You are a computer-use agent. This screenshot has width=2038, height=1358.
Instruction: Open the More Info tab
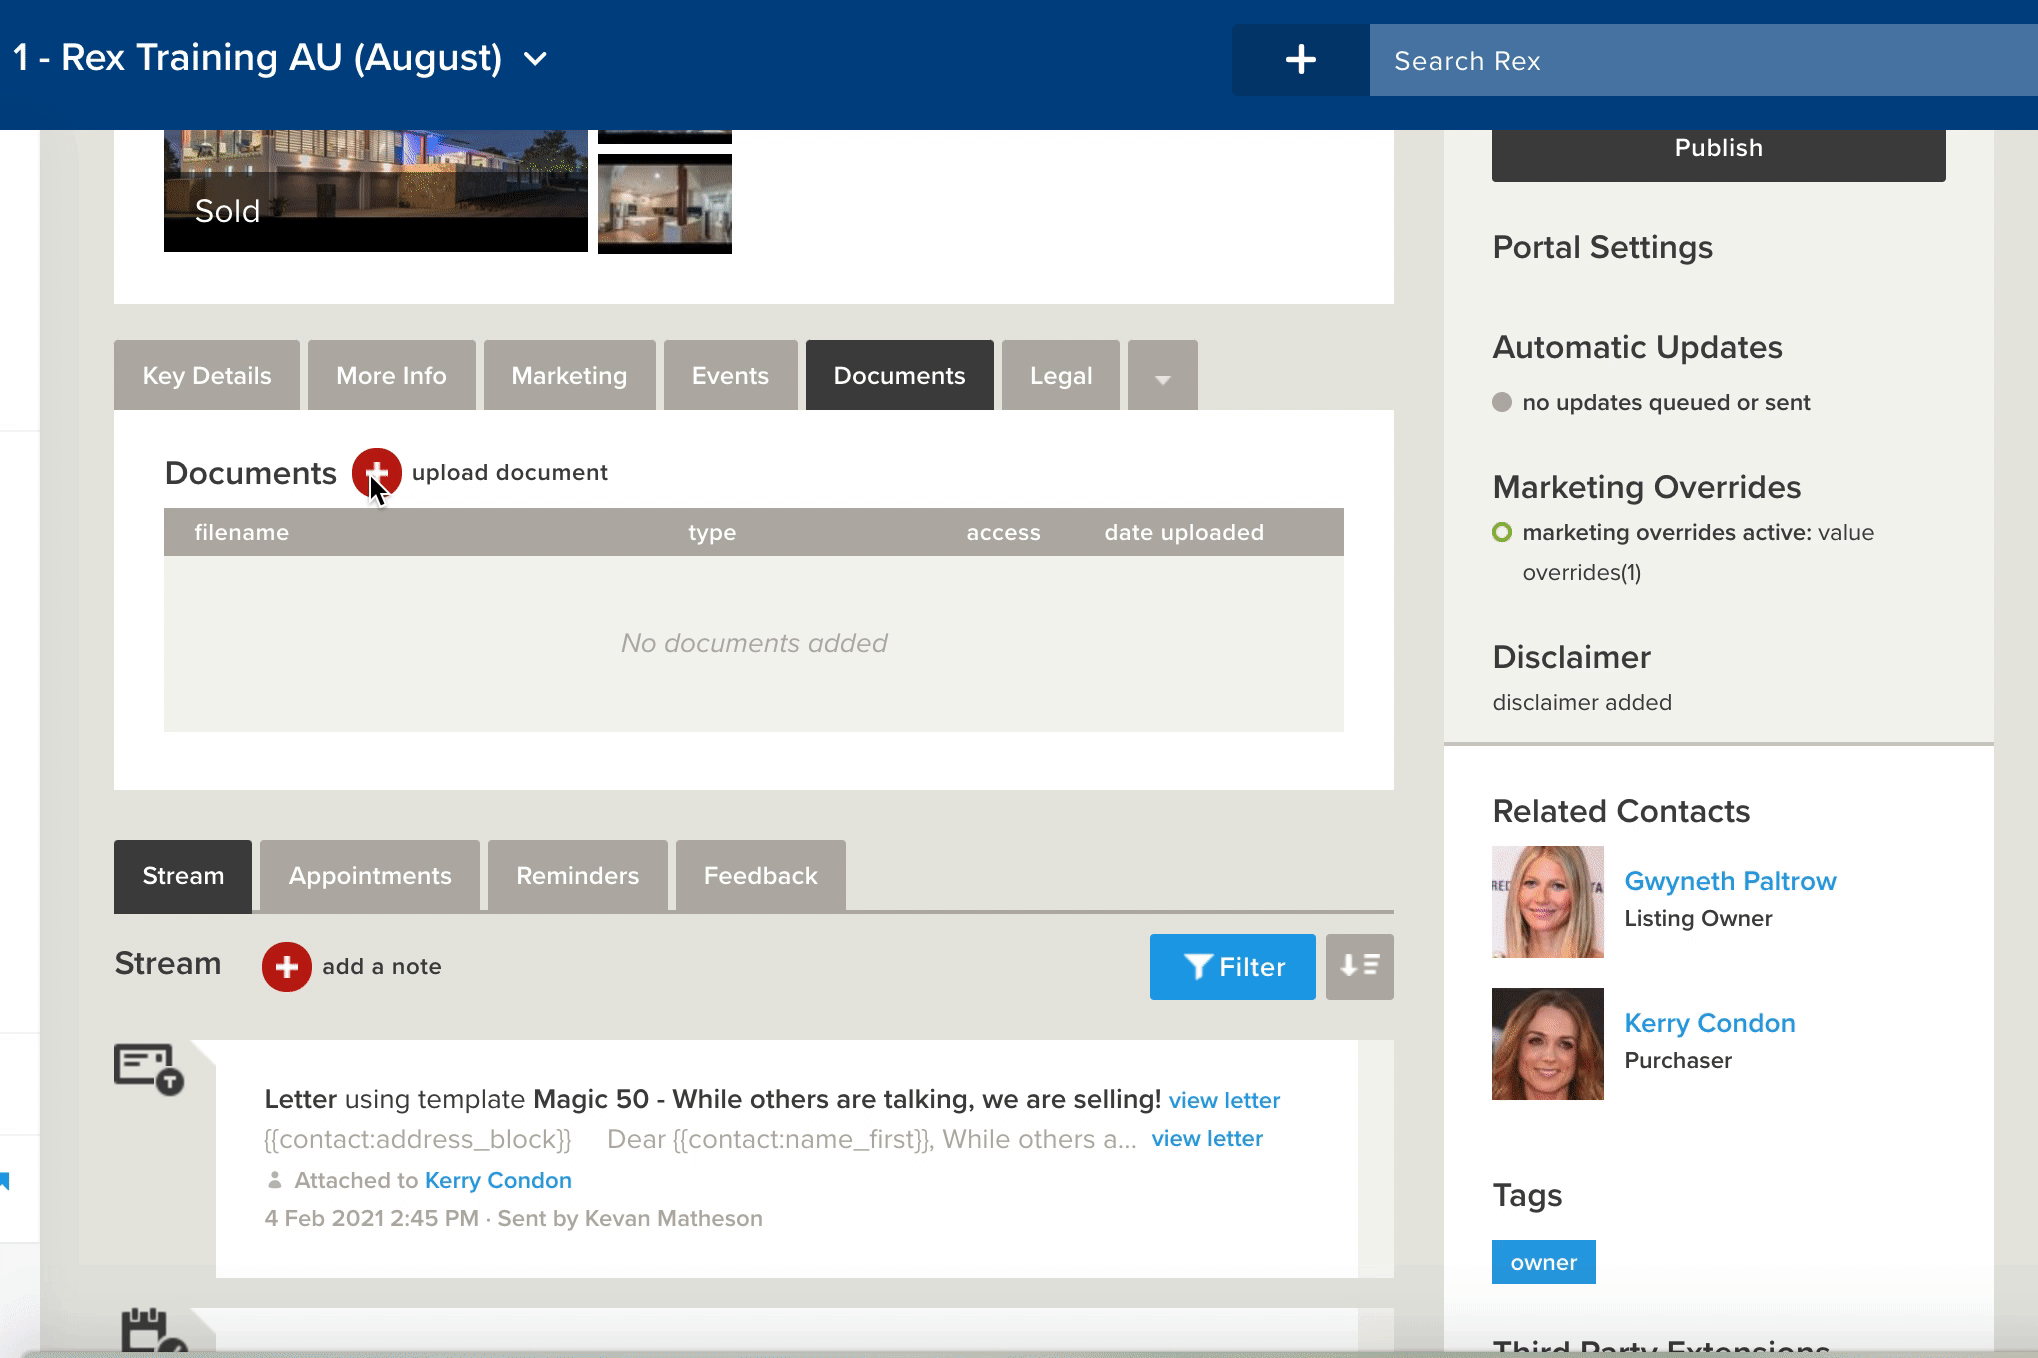[x=392, y=376]
